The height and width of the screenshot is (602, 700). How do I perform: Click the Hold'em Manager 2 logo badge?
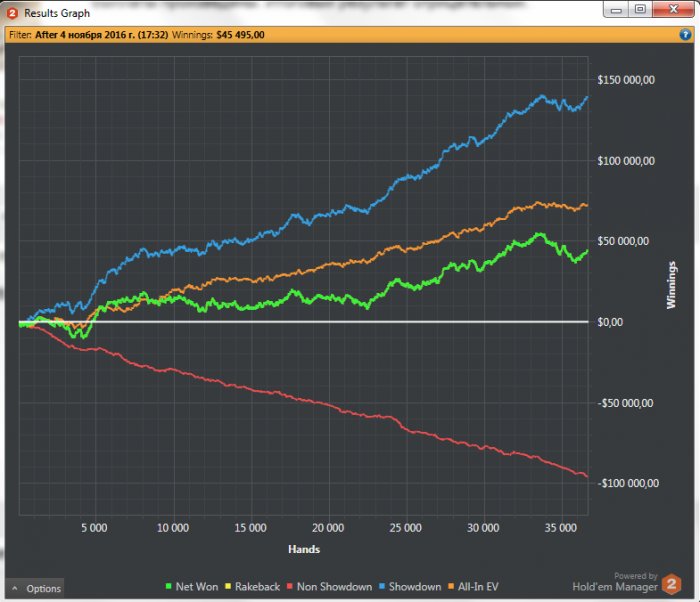(671, 583)
